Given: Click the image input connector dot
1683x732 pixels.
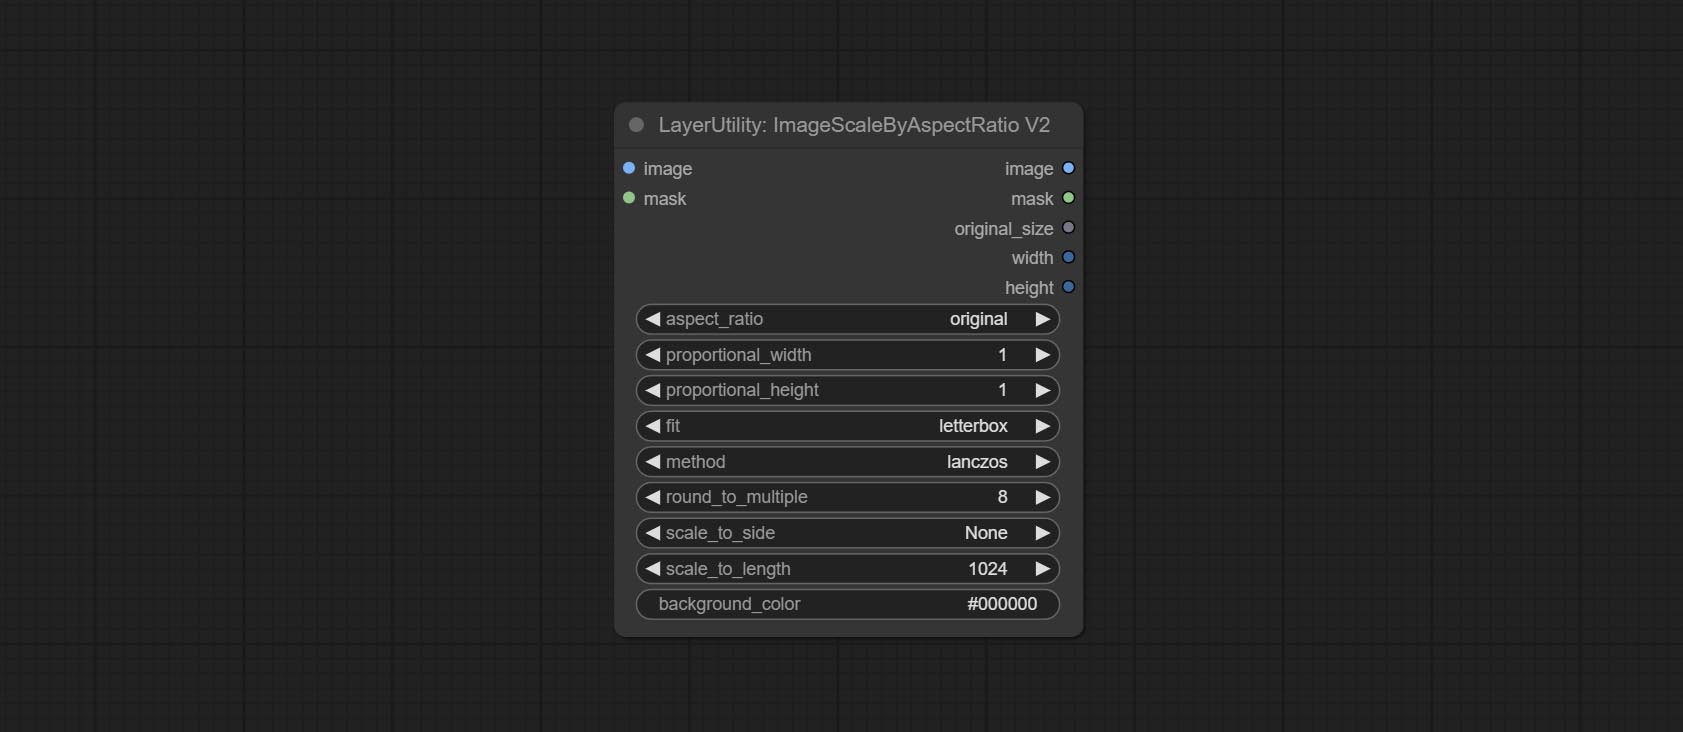Looking at the screenshot, I should pyautogui.click(x=629, y=168).
